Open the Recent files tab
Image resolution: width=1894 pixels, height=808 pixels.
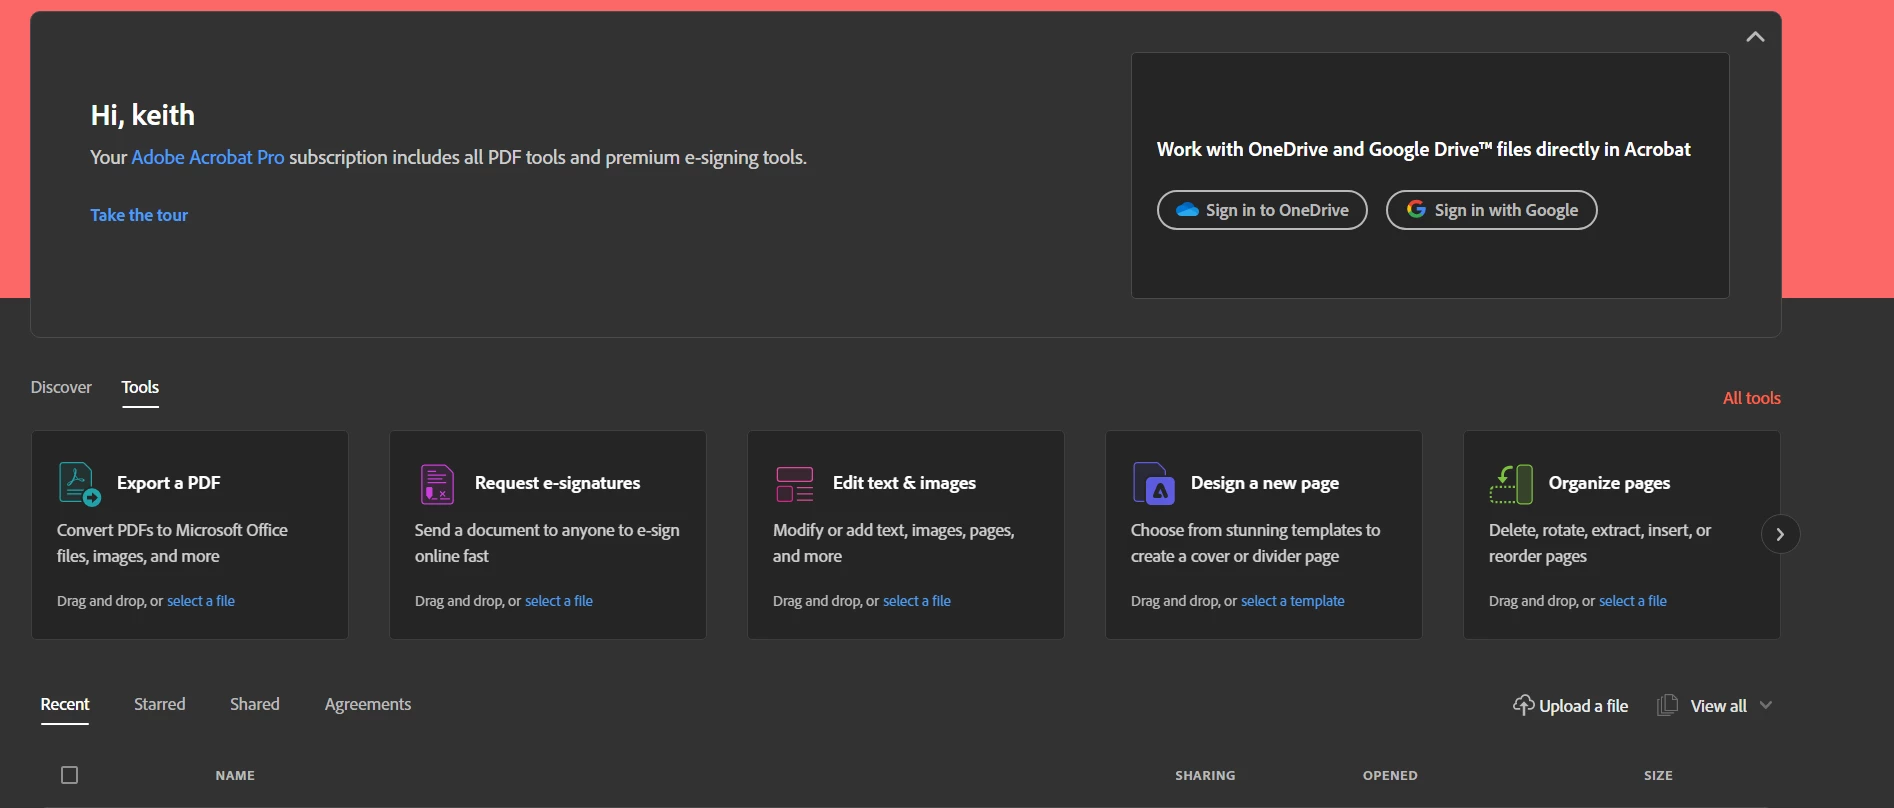pyautogui.click(x=65, y=704)
